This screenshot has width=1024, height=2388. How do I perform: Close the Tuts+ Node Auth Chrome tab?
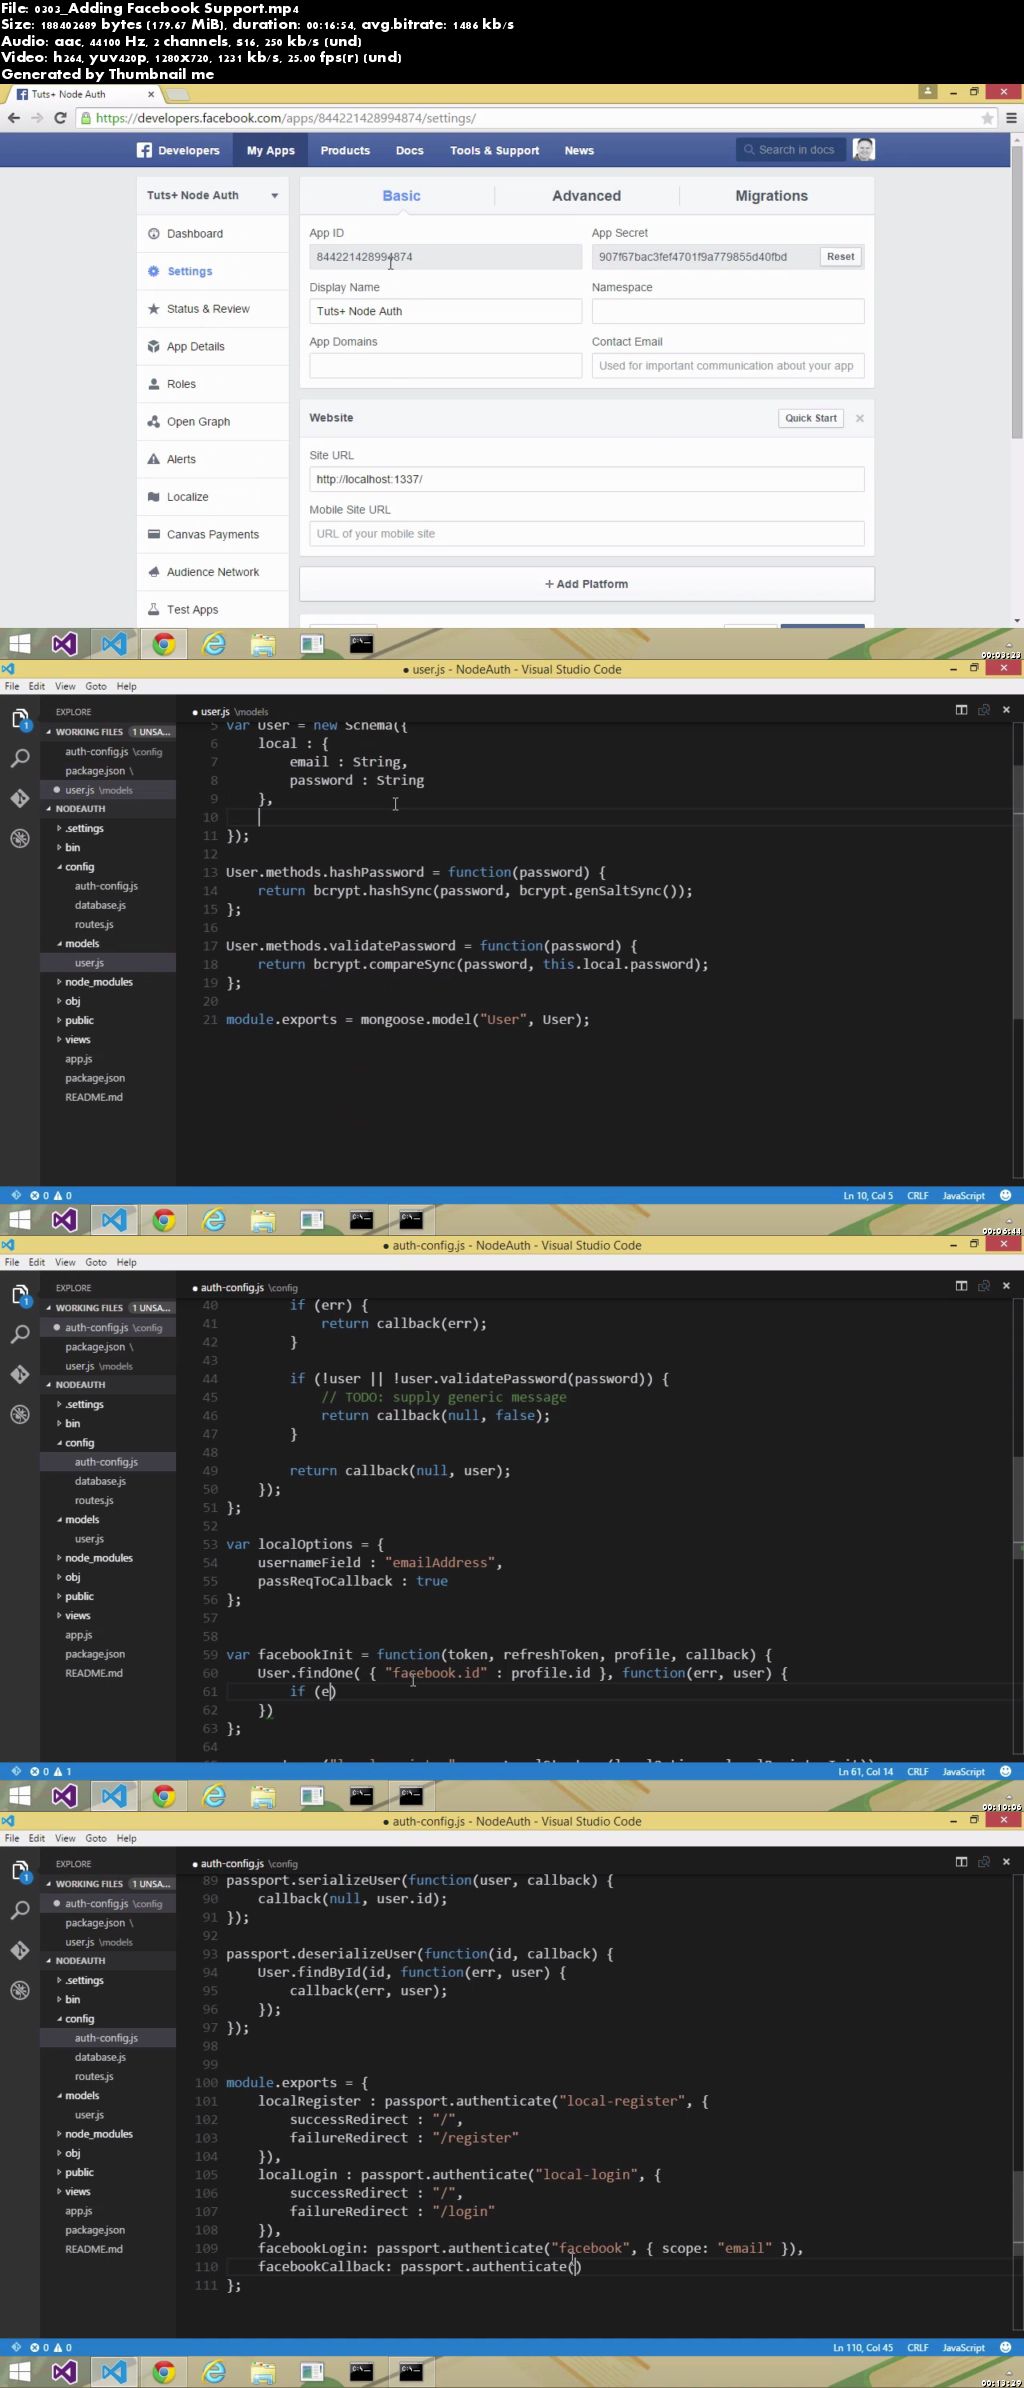point(151,94)
